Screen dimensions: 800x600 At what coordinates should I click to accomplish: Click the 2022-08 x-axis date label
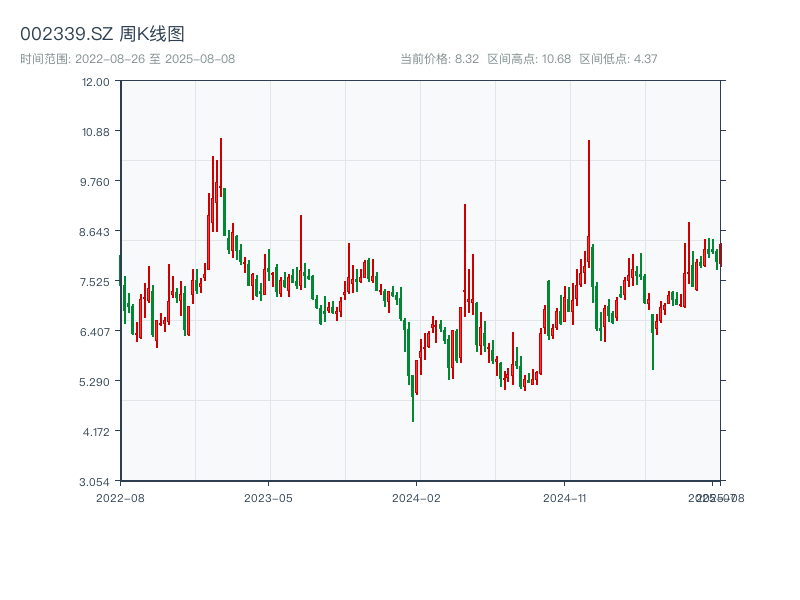point(120,497)
